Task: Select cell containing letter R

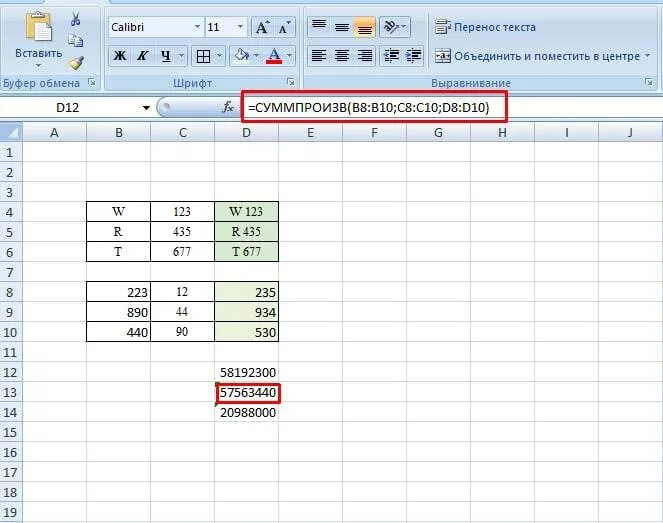Action: tap(118, 232)
